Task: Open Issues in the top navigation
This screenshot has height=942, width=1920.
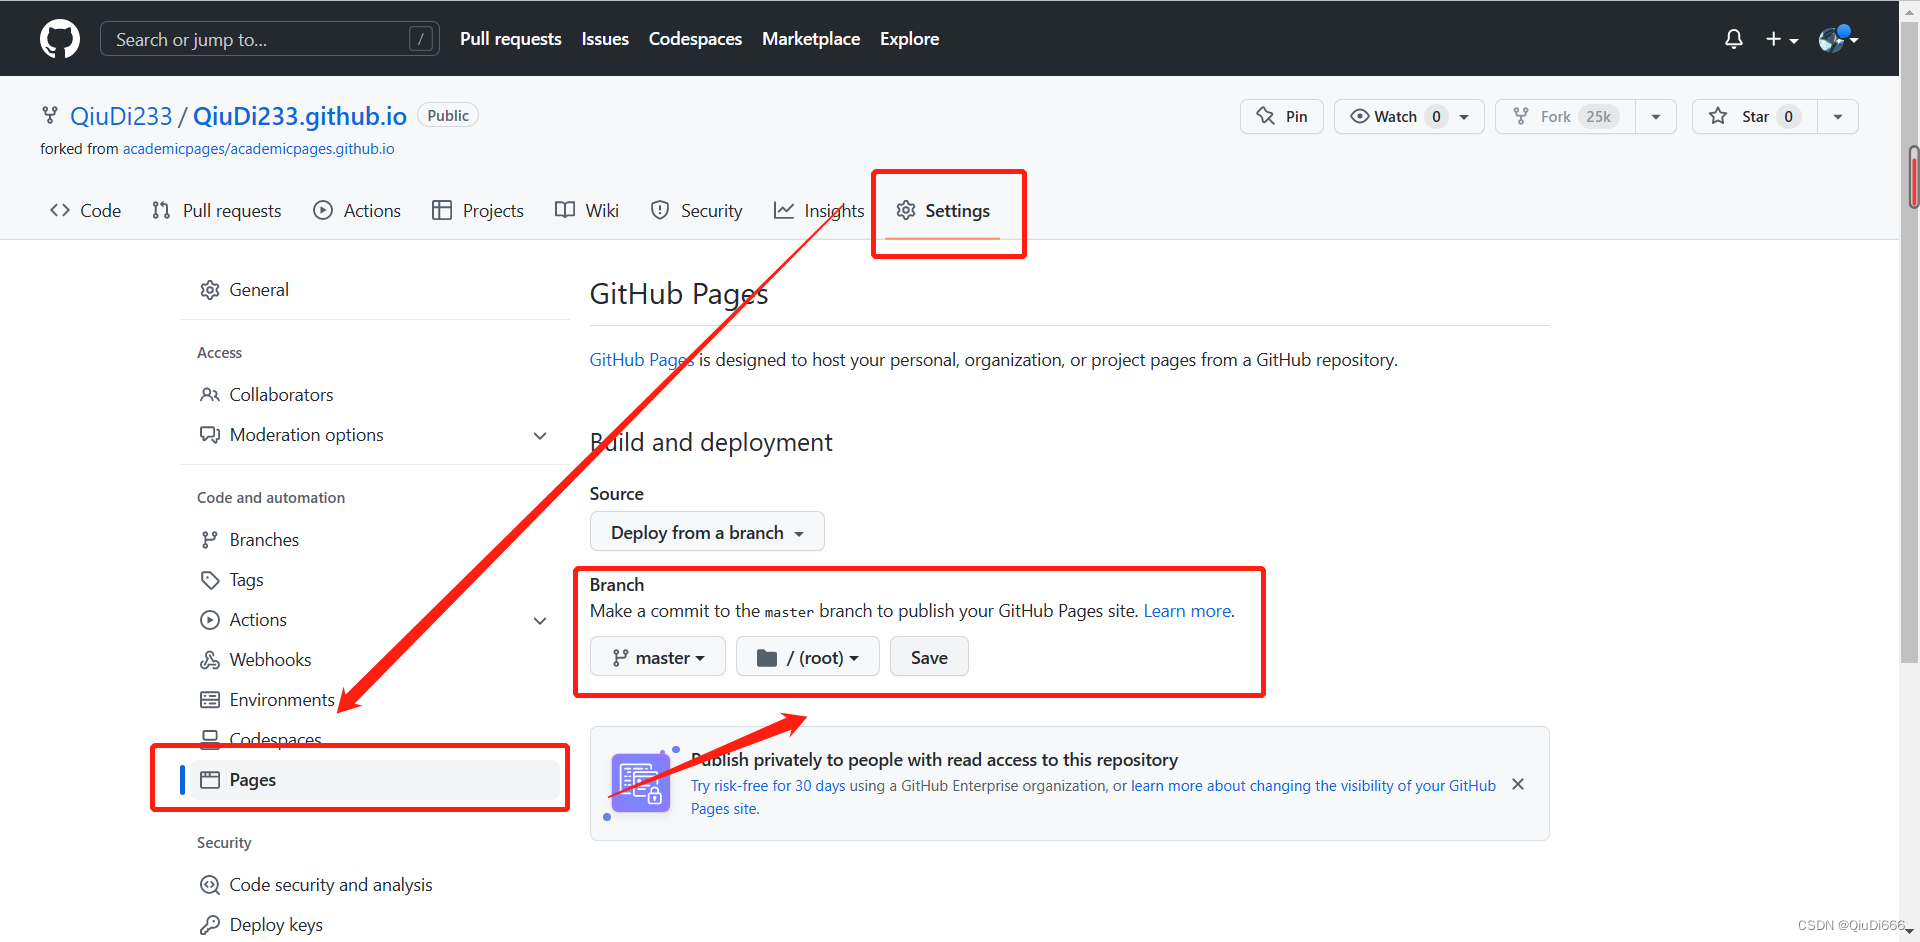Action: pos(605,39)
